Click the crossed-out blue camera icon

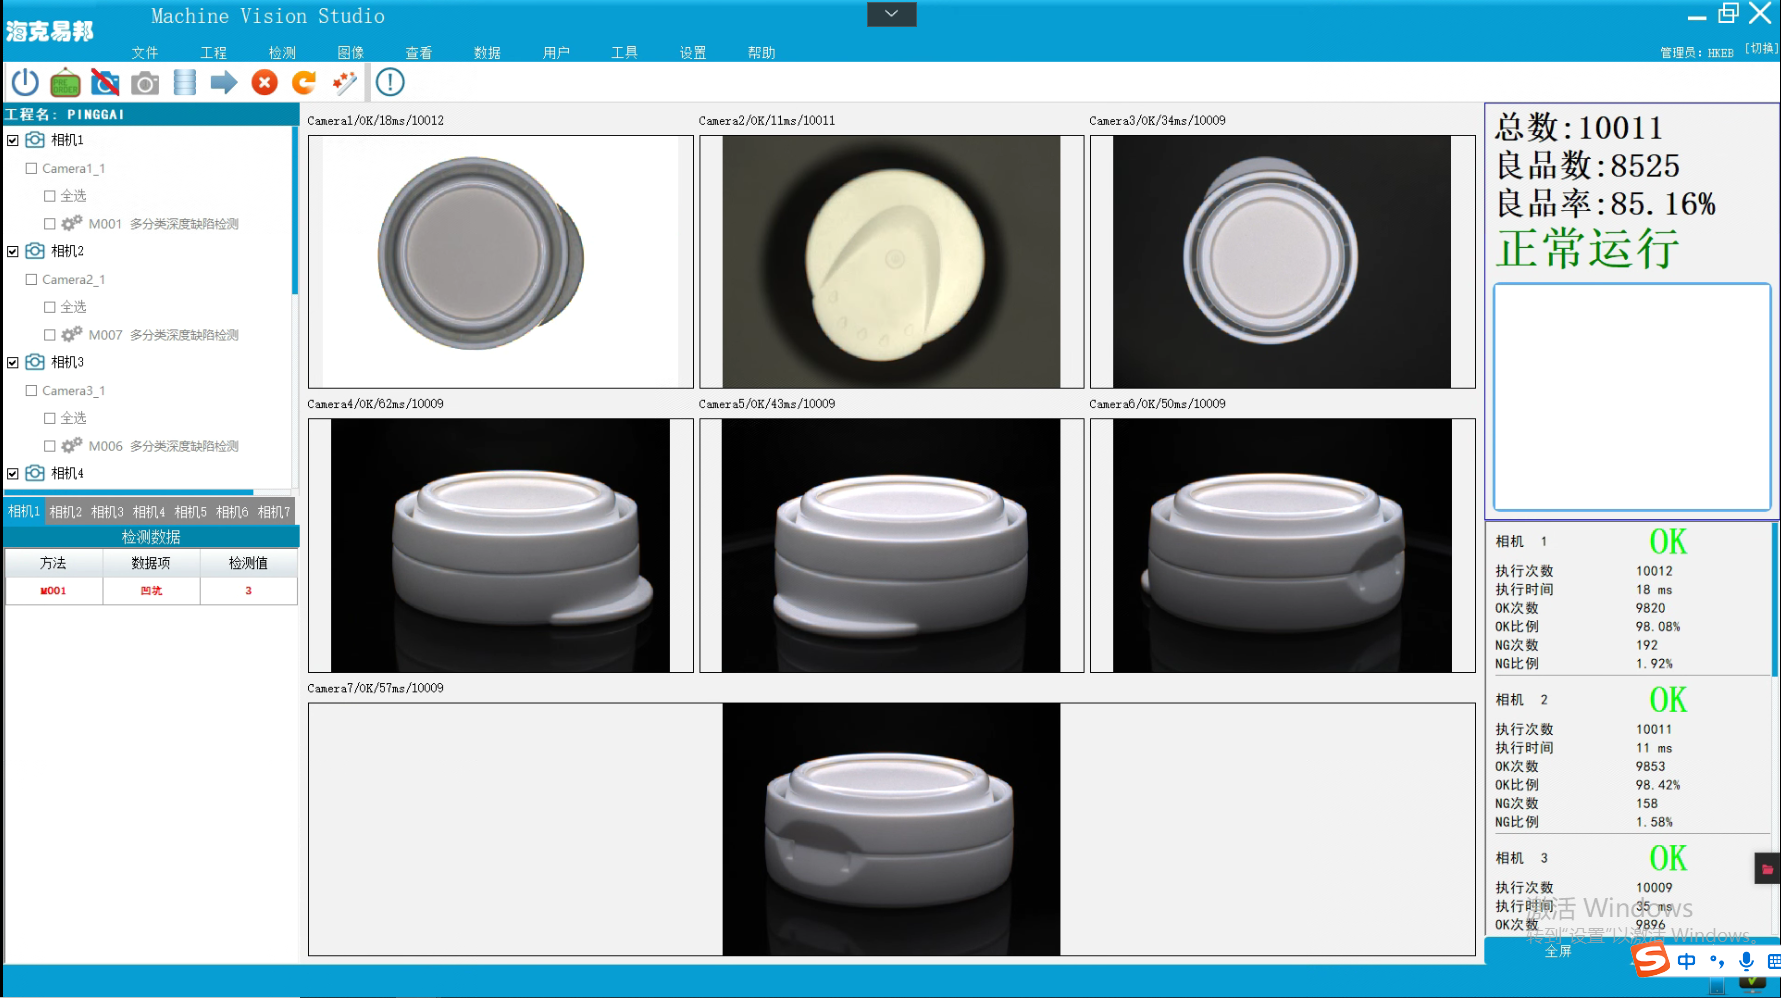[105, 83]
